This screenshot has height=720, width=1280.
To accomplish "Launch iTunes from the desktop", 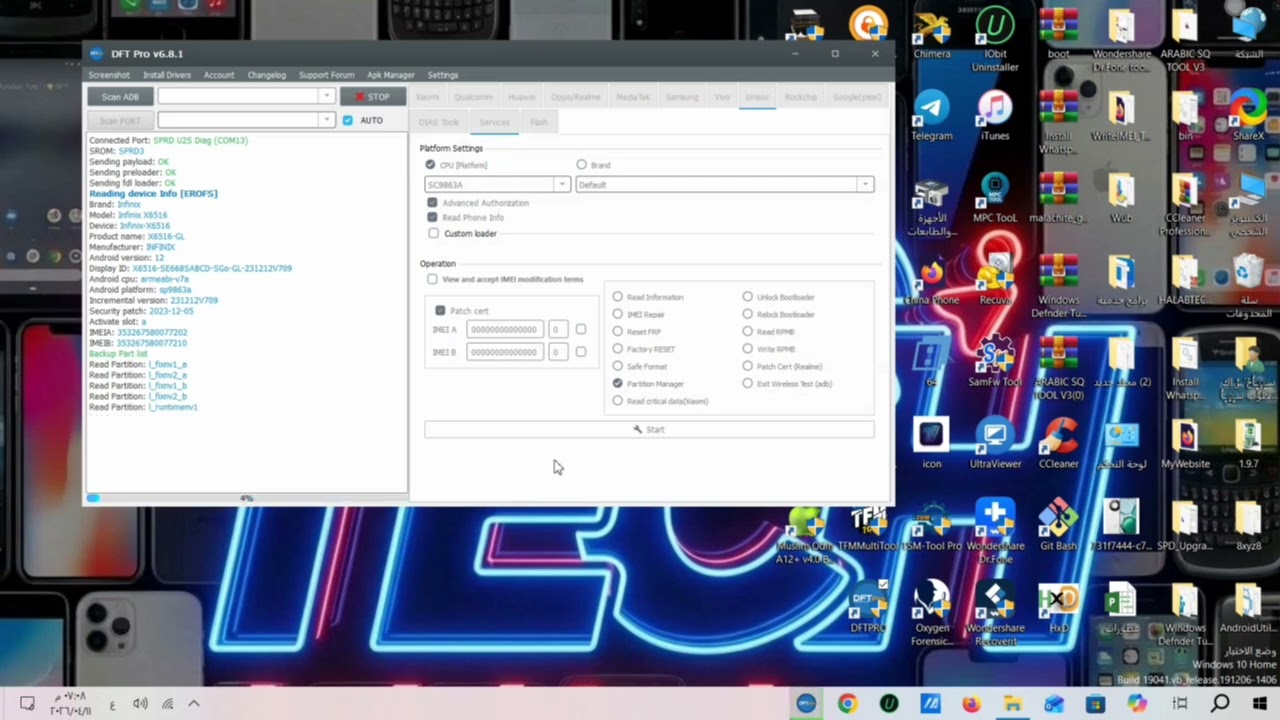I will click(994, 115).
